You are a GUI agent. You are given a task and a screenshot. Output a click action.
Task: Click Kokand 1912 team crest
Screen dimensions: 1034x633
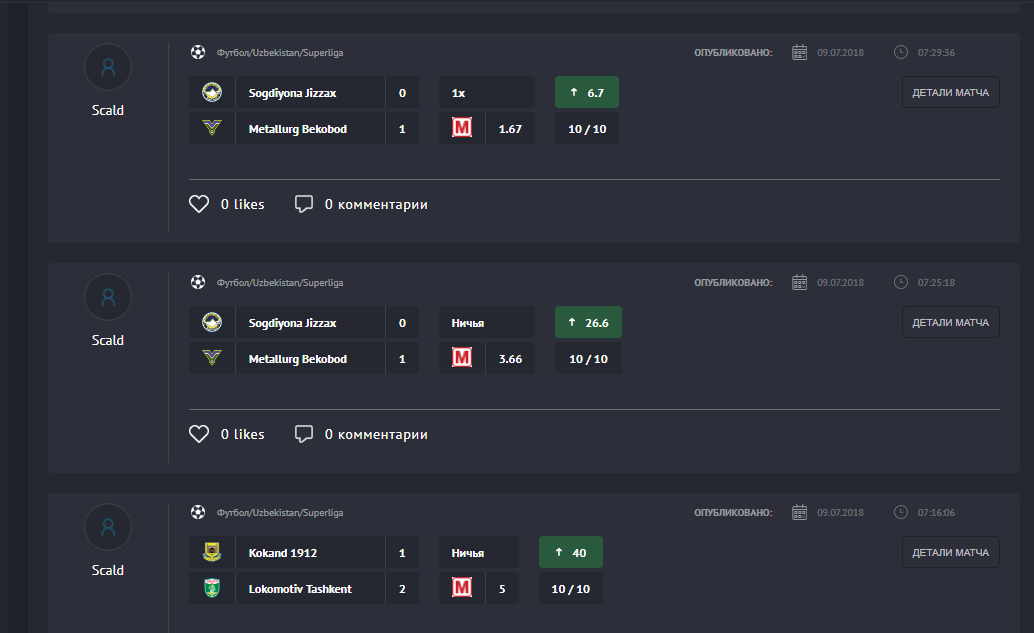(212, 553)
